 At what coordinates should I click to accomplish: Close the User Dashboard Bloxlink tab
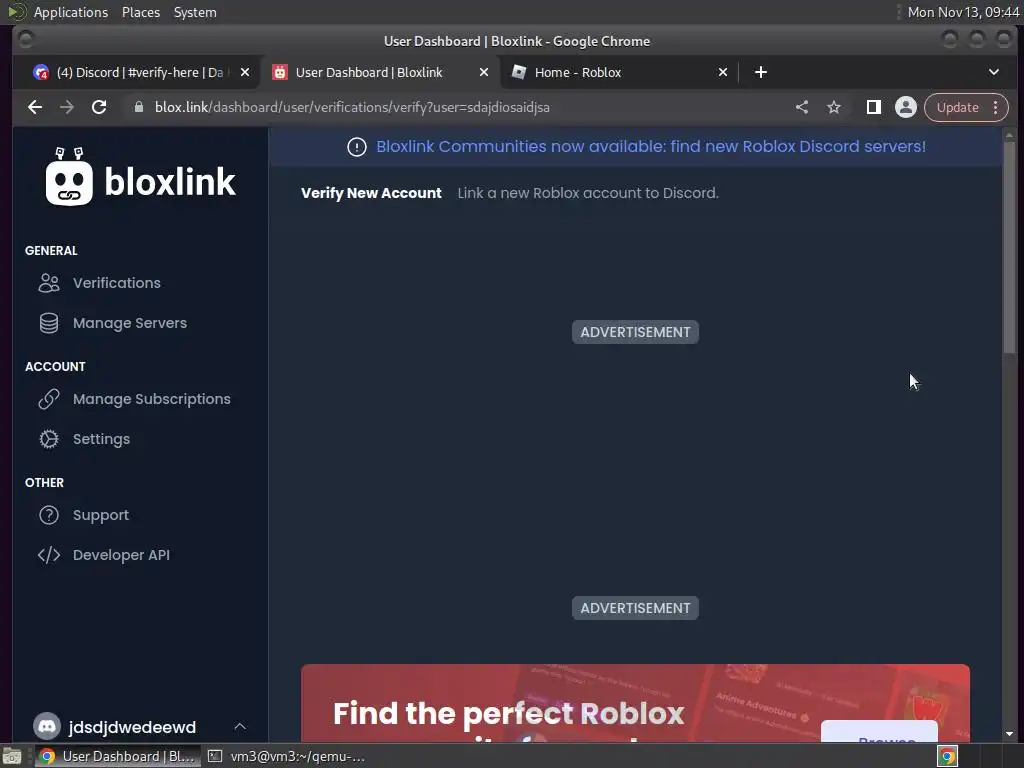(484, 72)
